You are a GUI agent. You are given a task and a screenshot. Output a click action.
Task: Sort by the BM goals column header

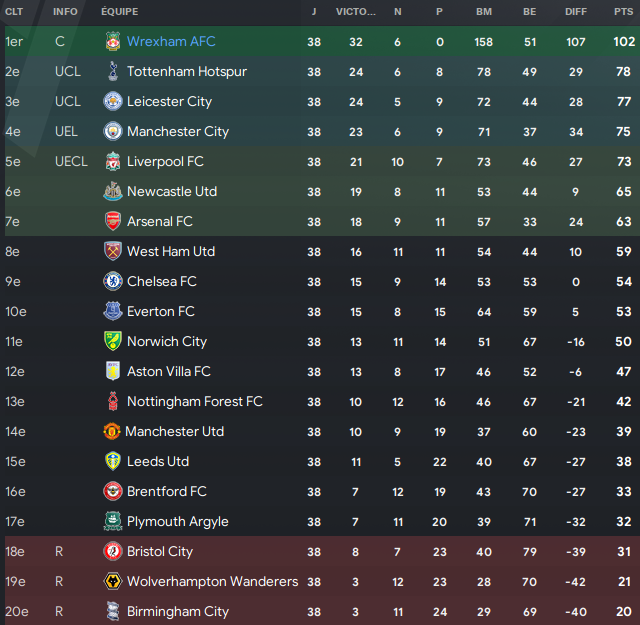pos(484,12)
